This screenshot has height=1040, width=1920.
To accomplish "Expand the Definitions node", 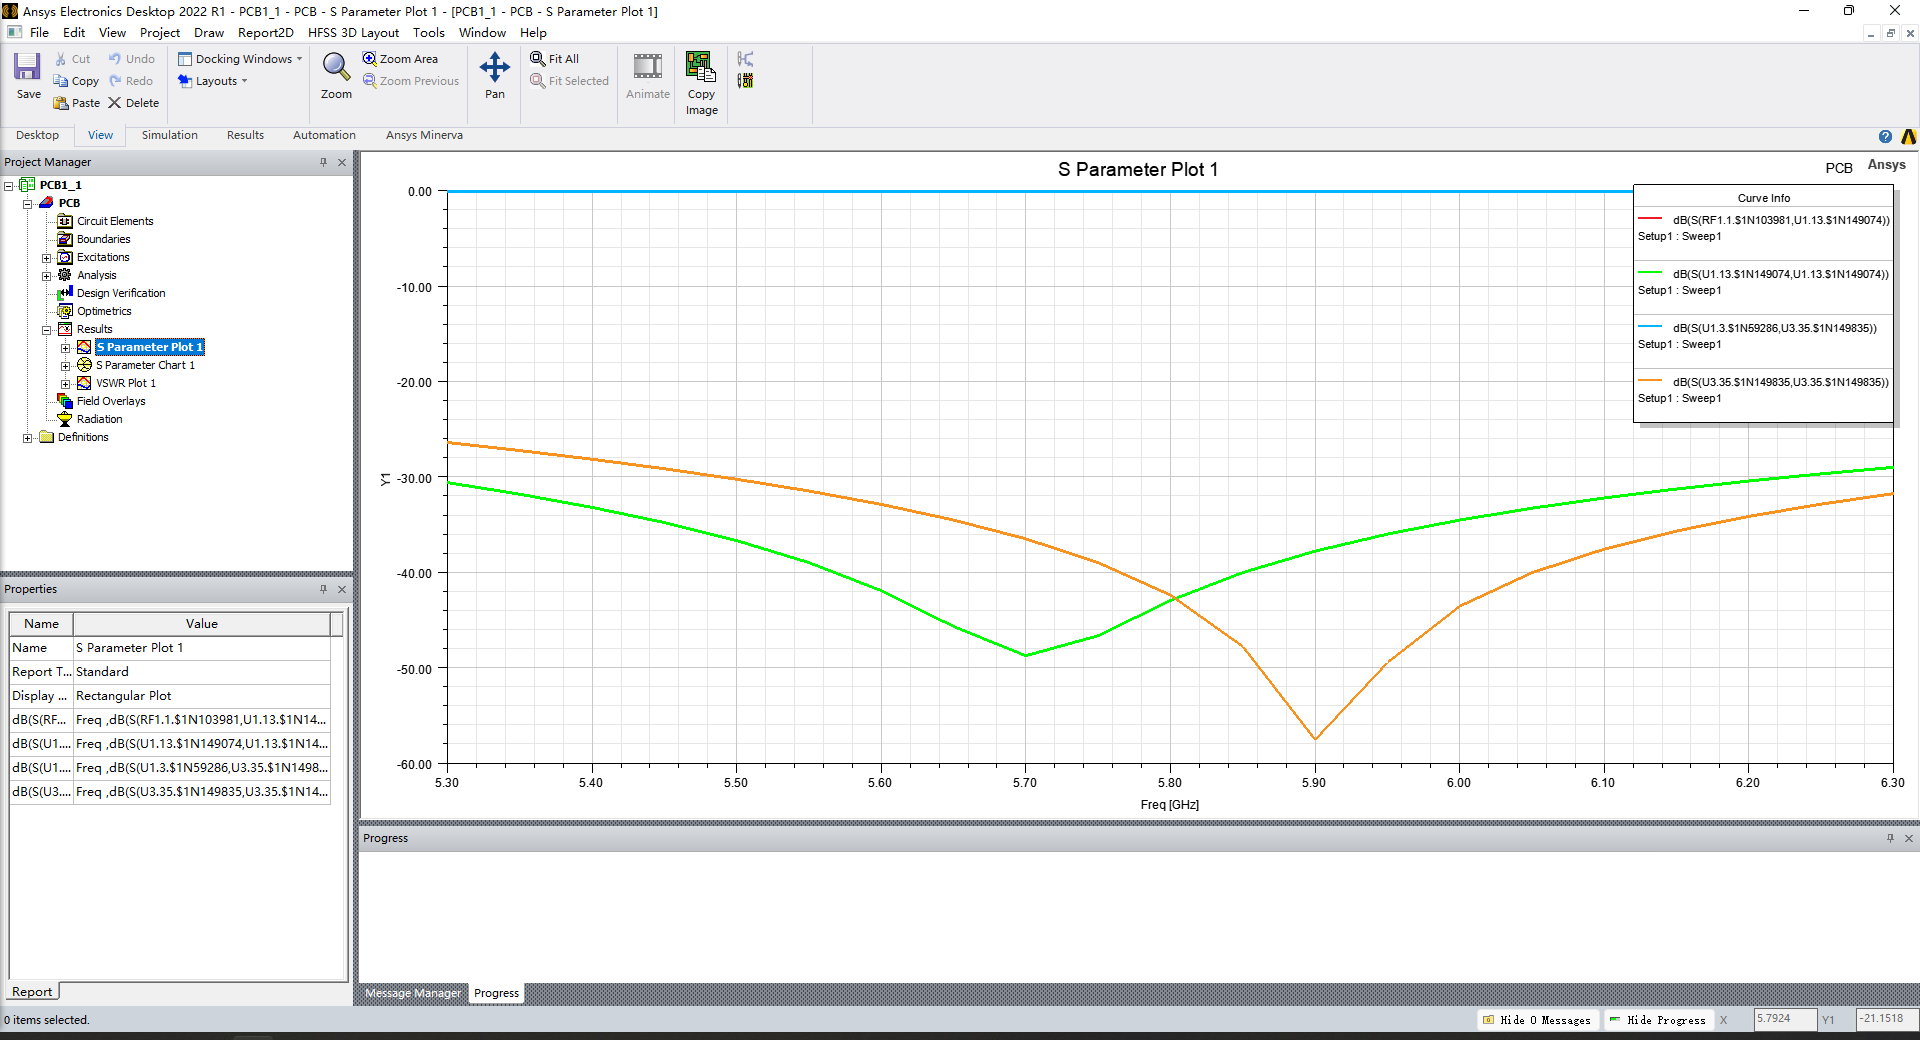I will (x=28, y=437).
